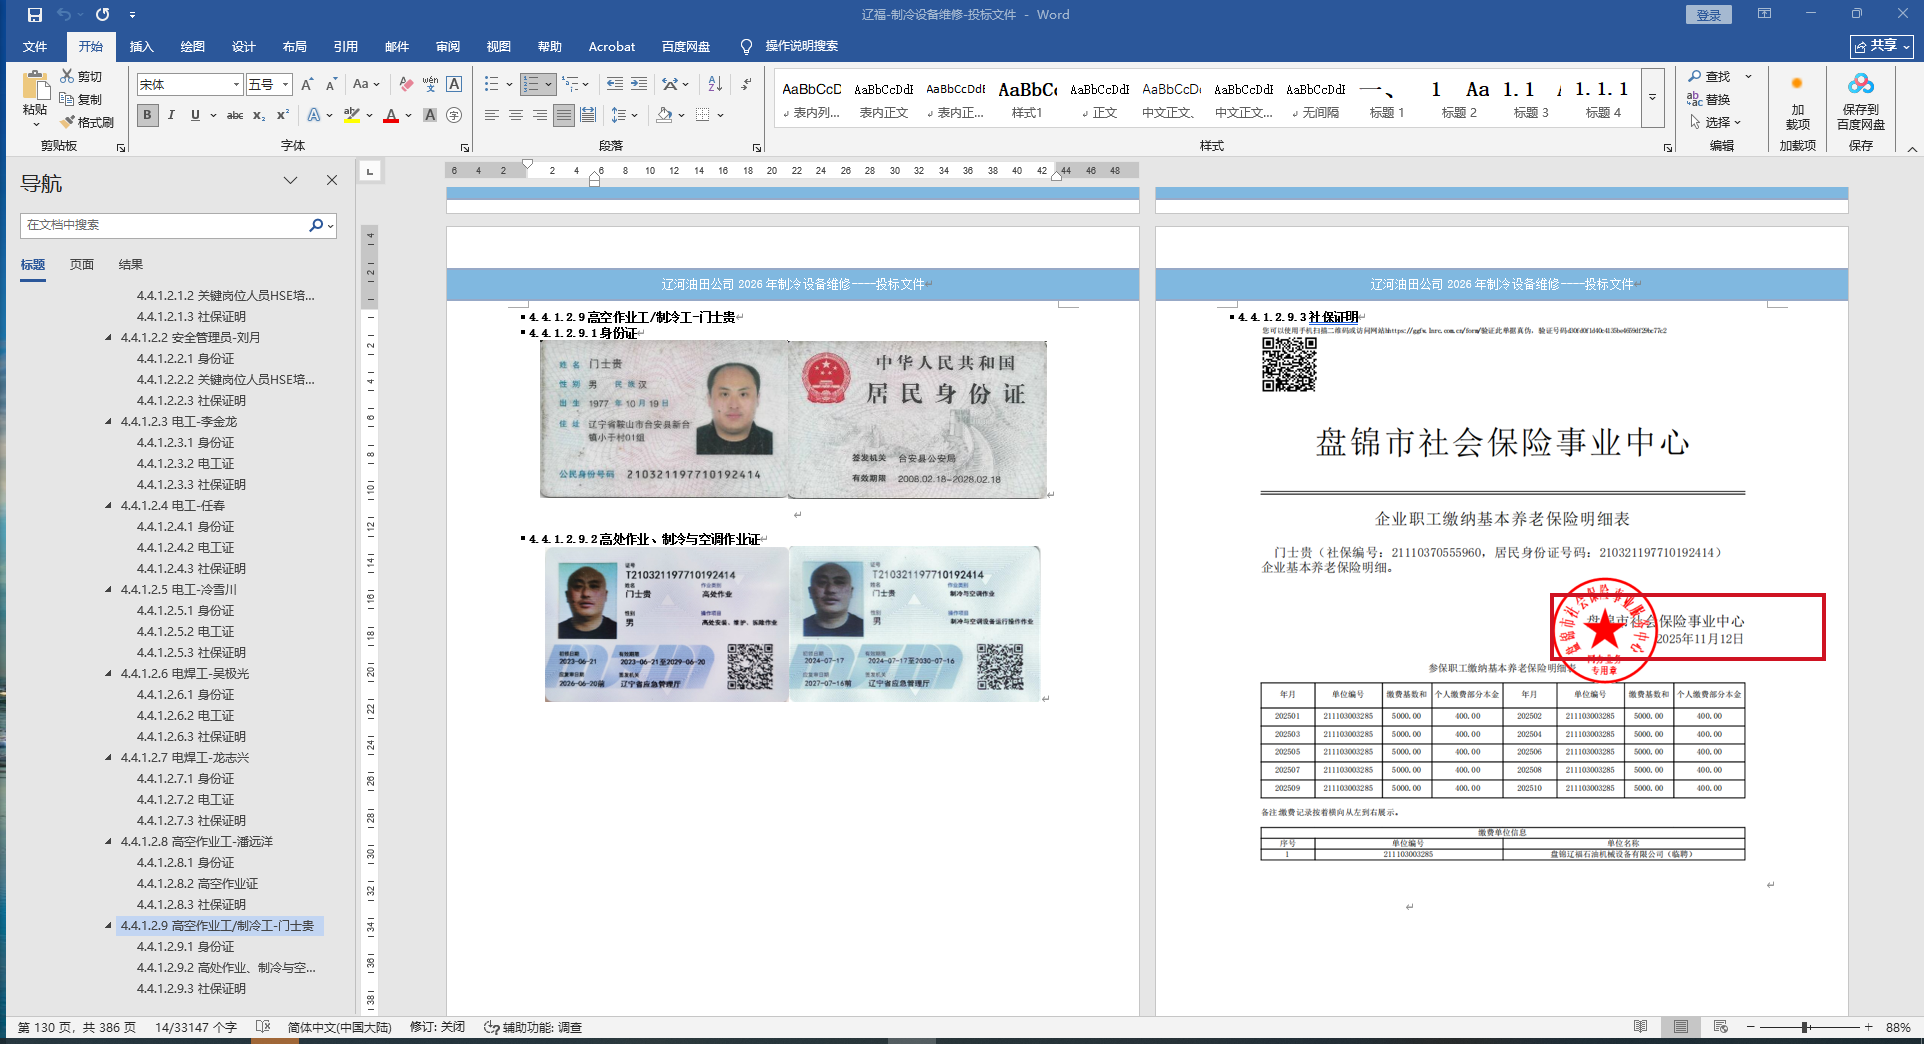
Task: Click the 登录 (Sign in) button
Action: [1708, 15]
